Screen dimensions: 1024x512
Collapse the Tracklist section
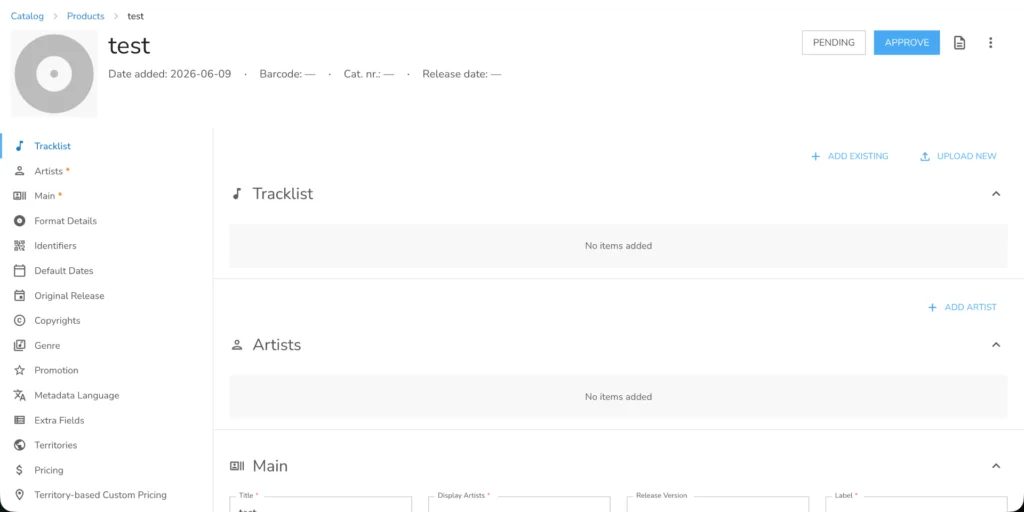point(996,193)
